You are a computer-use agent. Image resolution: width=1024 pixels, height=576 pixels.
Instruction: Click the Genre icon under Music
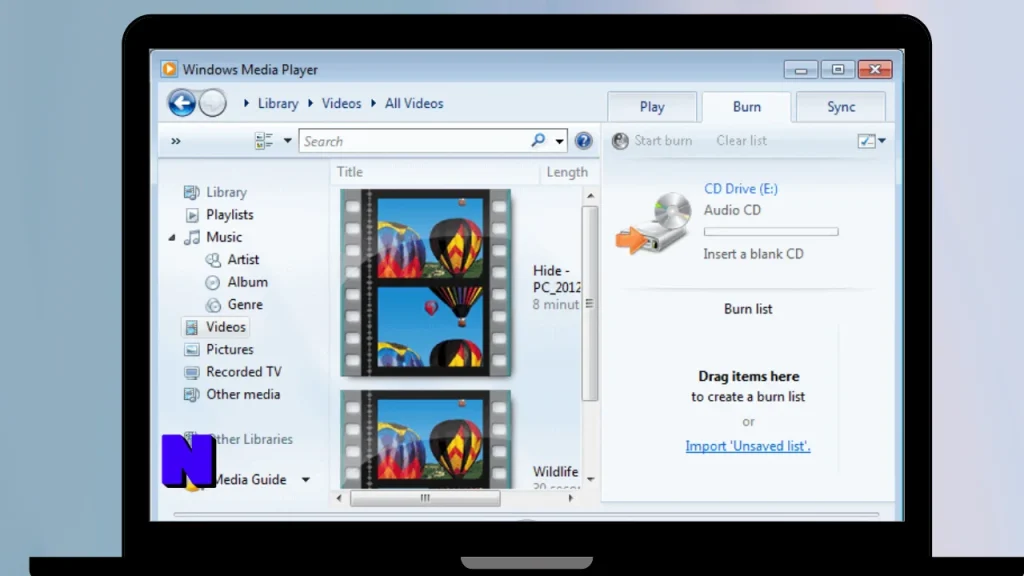213,305
